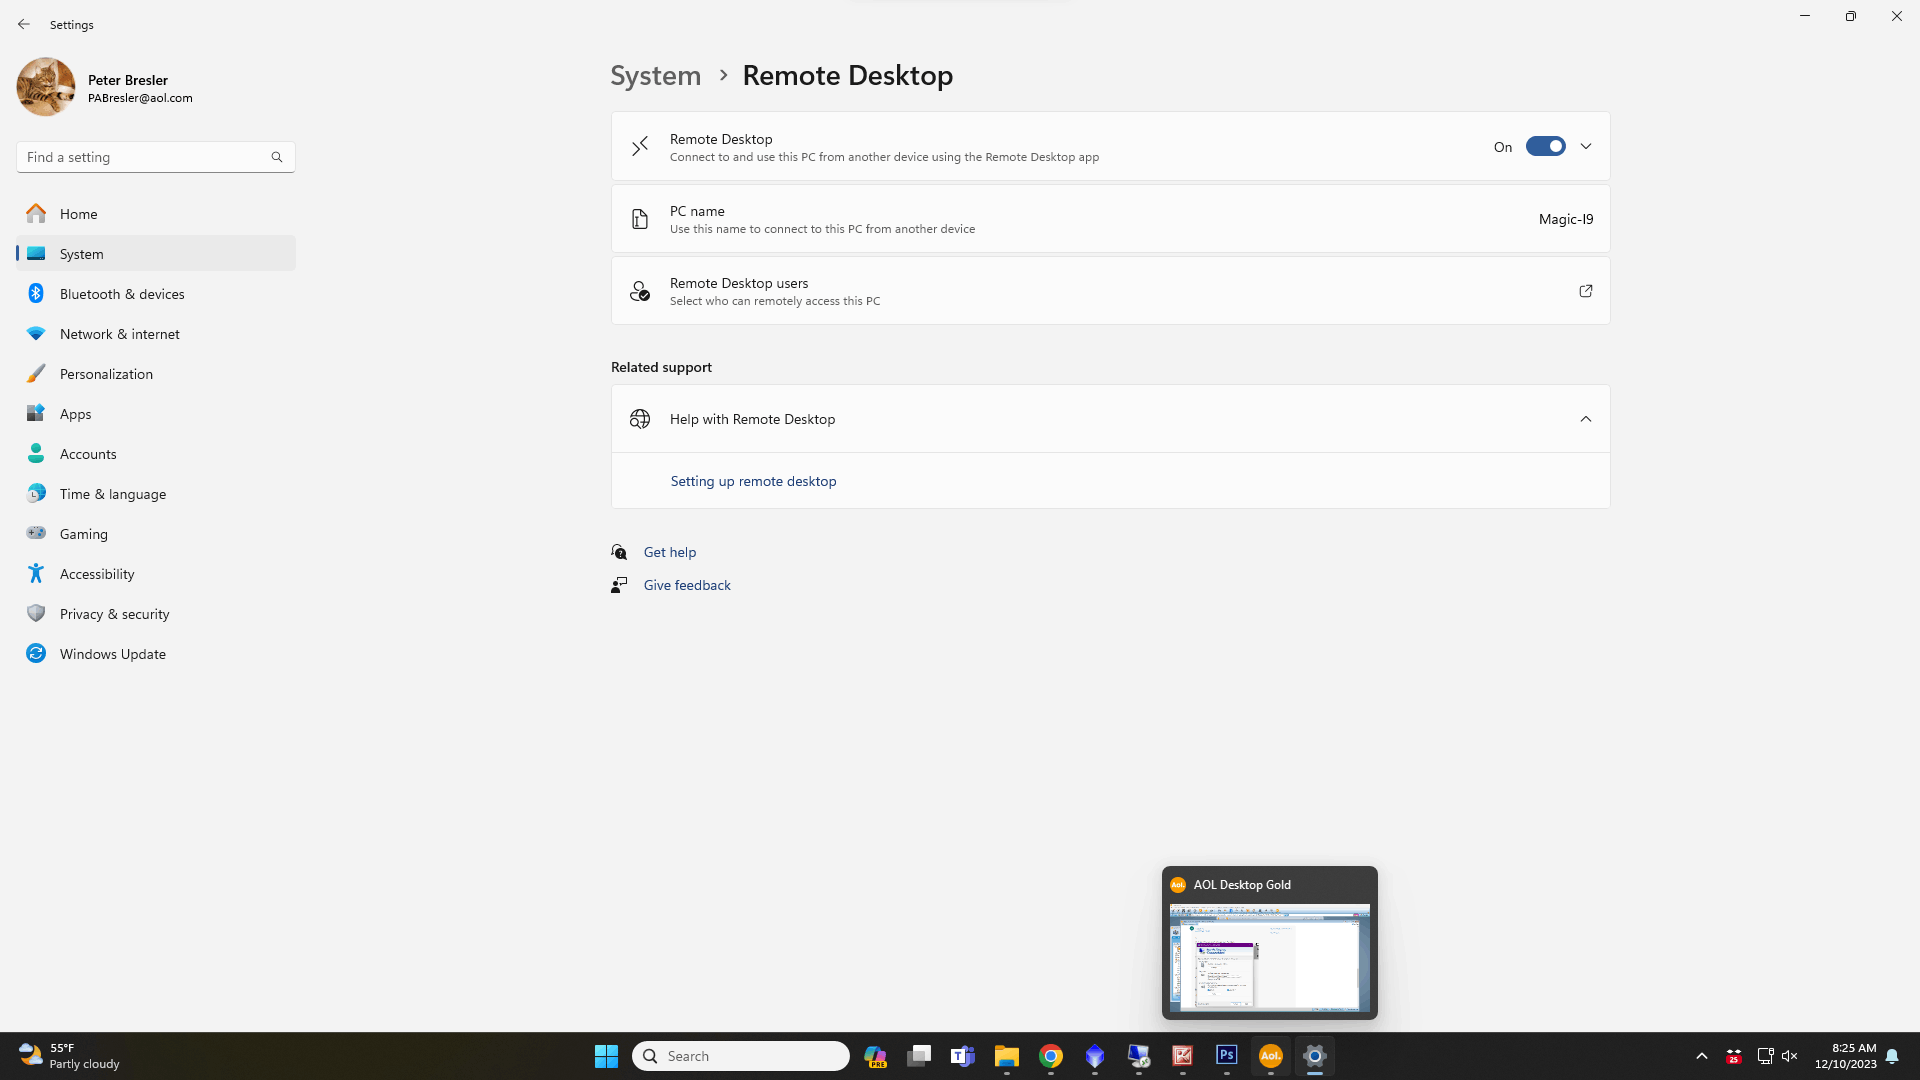Open Remote Desktop users external link icon
Image resolution: width=1920 pixels, height=1080 pixels.
(1586, 291)
